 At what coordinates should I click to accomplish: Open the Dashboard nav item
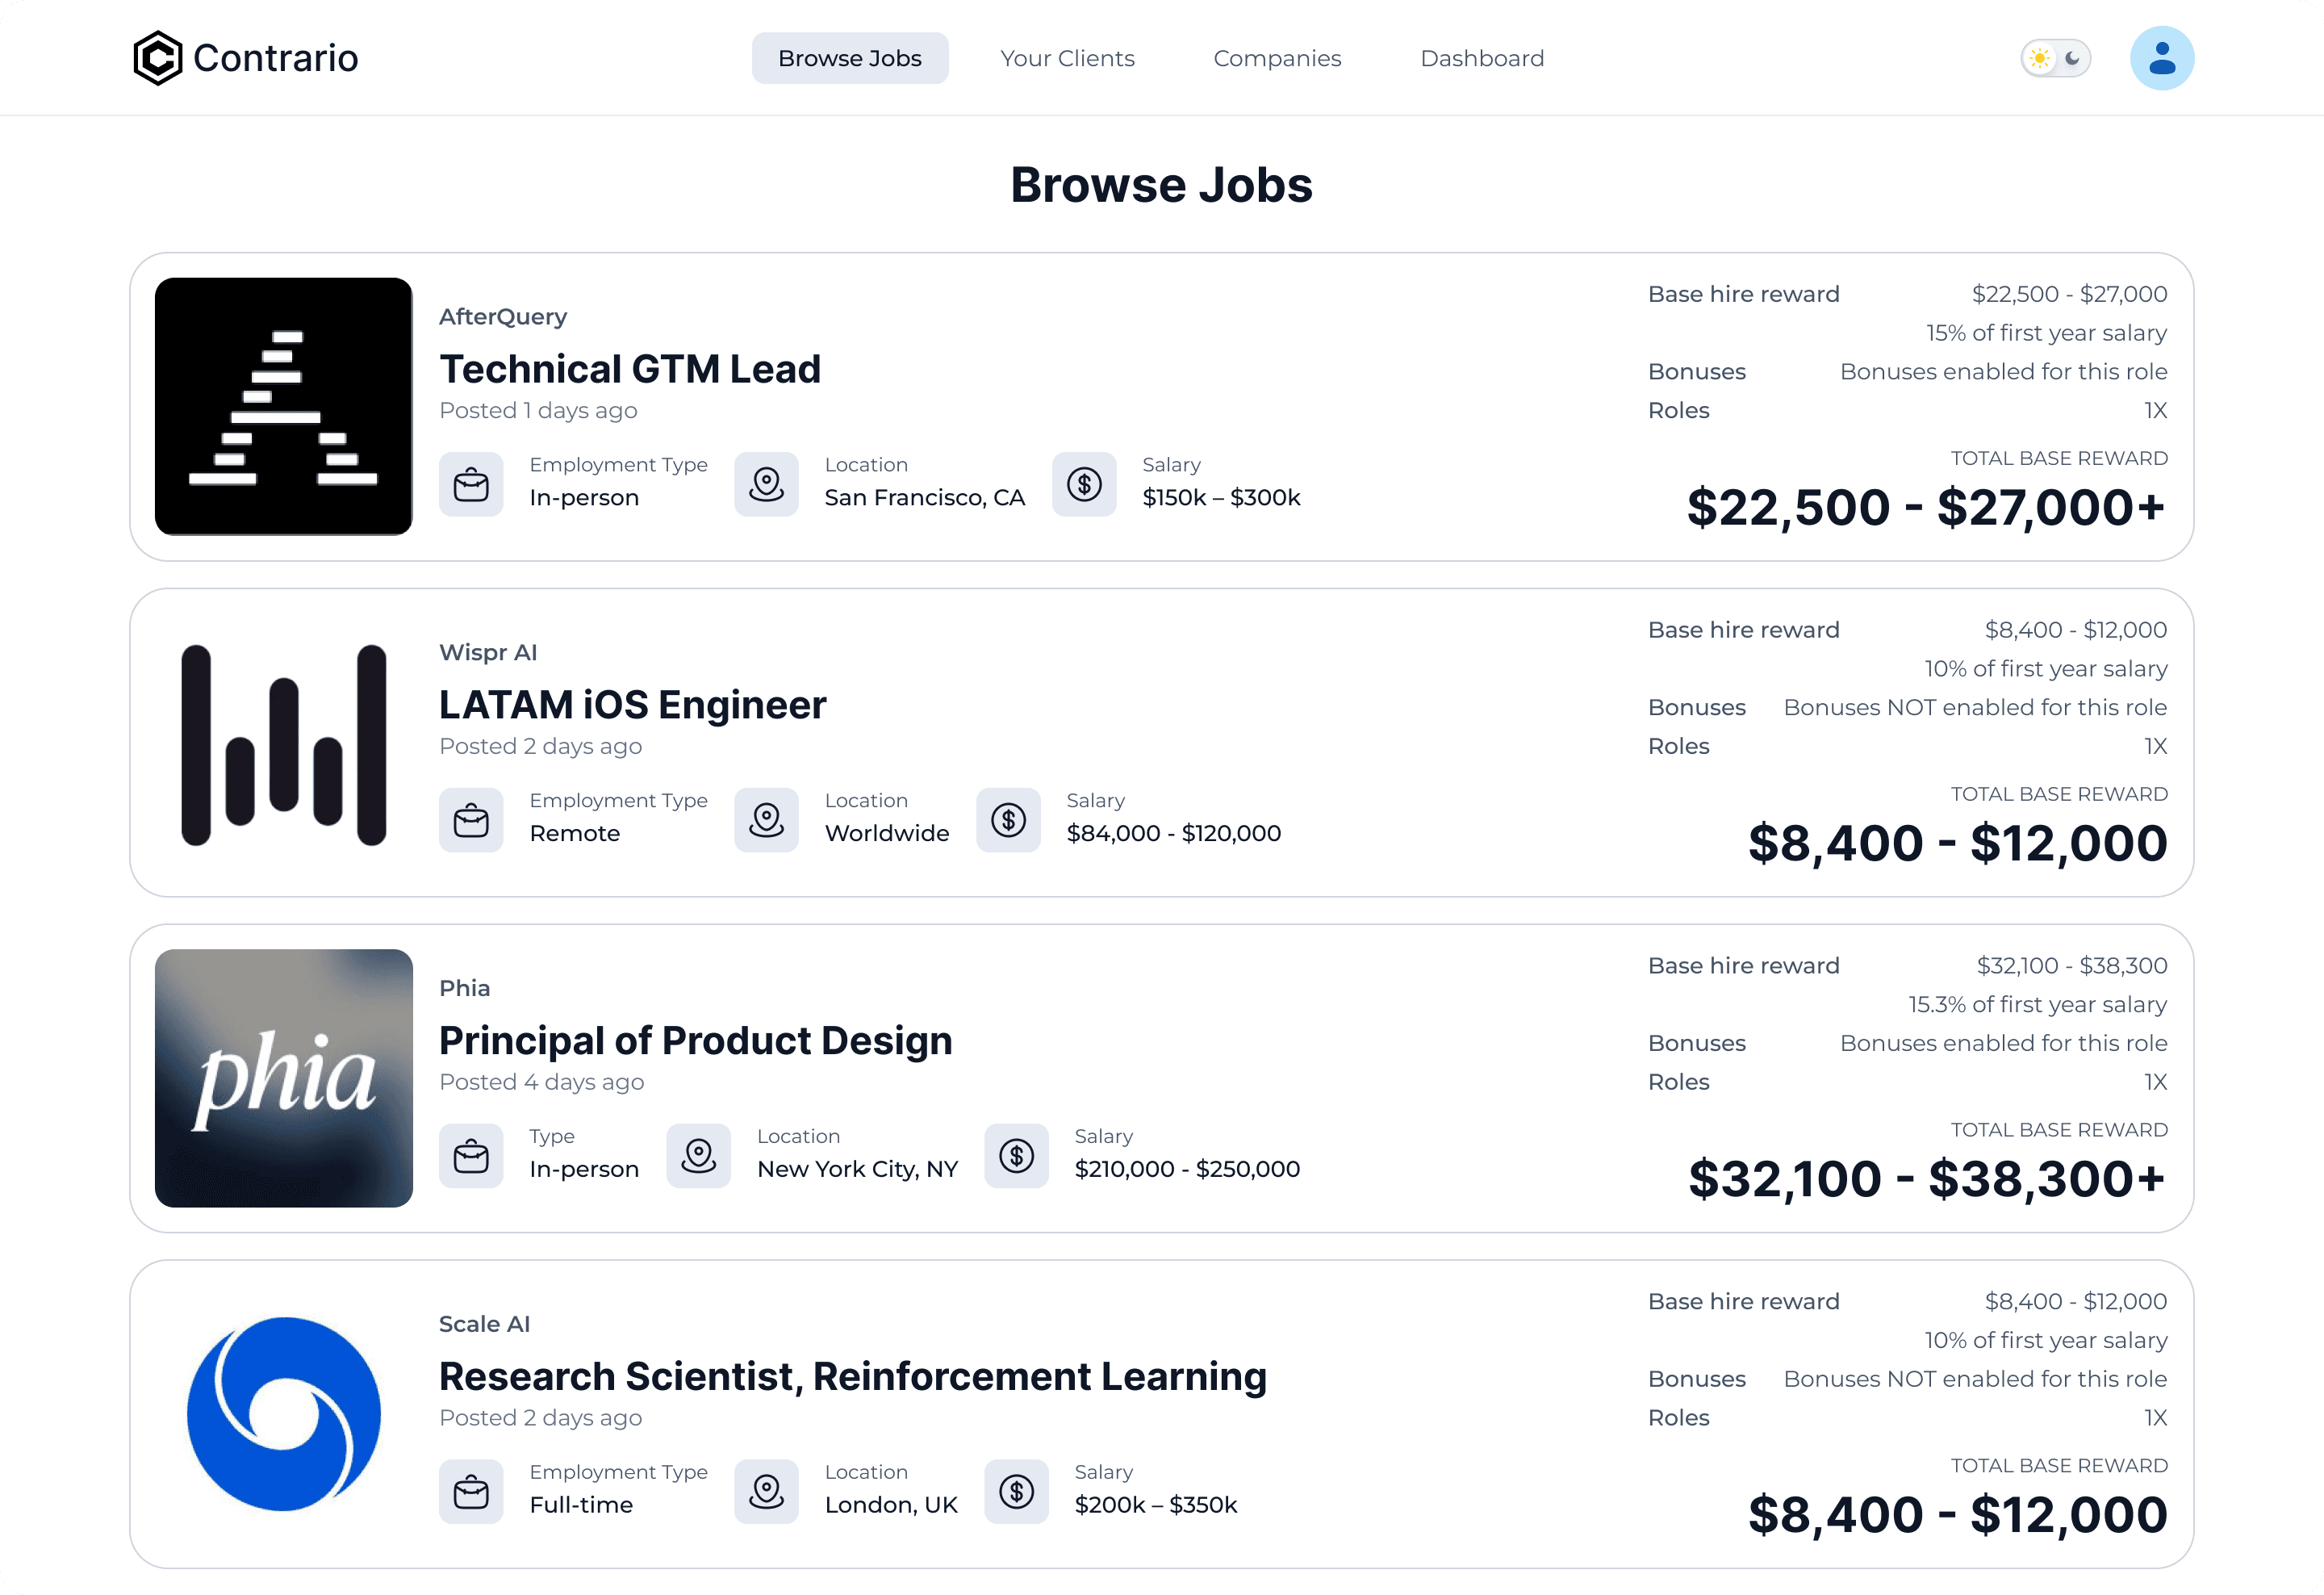[x=1482, y=58]
